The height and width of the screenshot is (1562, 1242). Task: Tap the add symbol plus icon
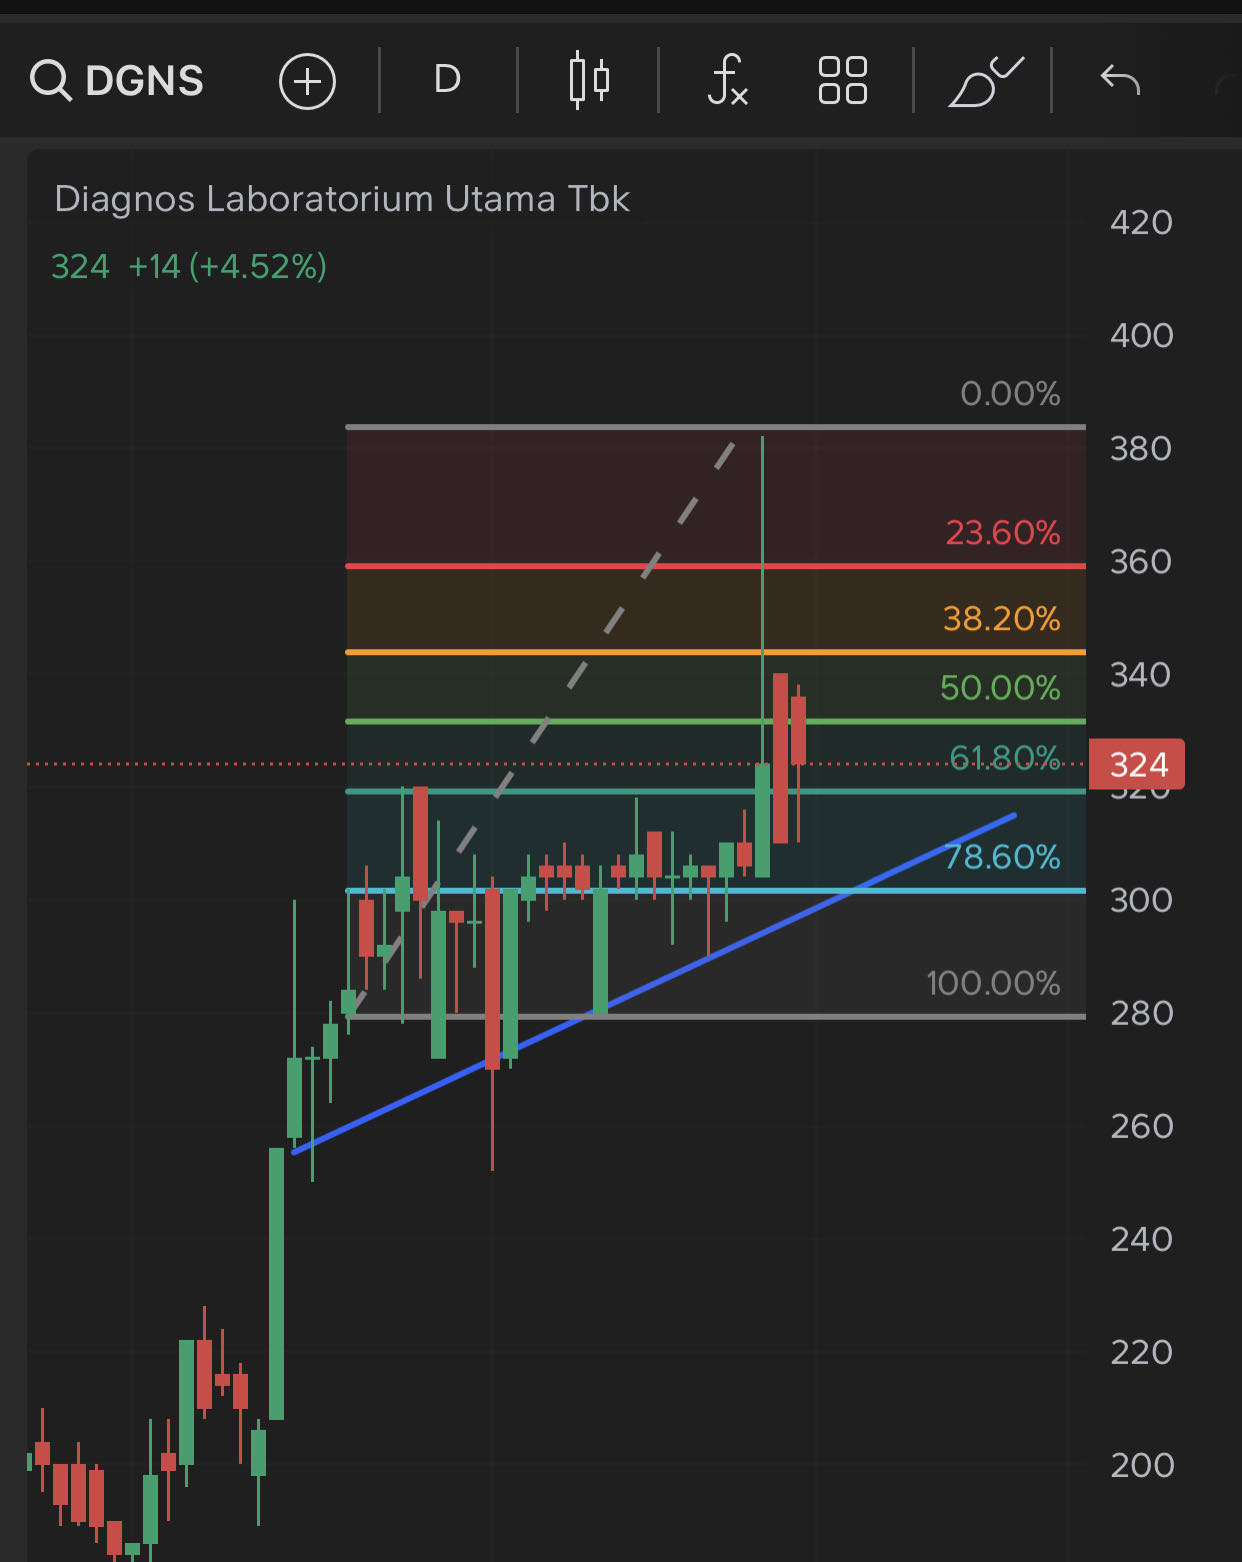[307, 81]
